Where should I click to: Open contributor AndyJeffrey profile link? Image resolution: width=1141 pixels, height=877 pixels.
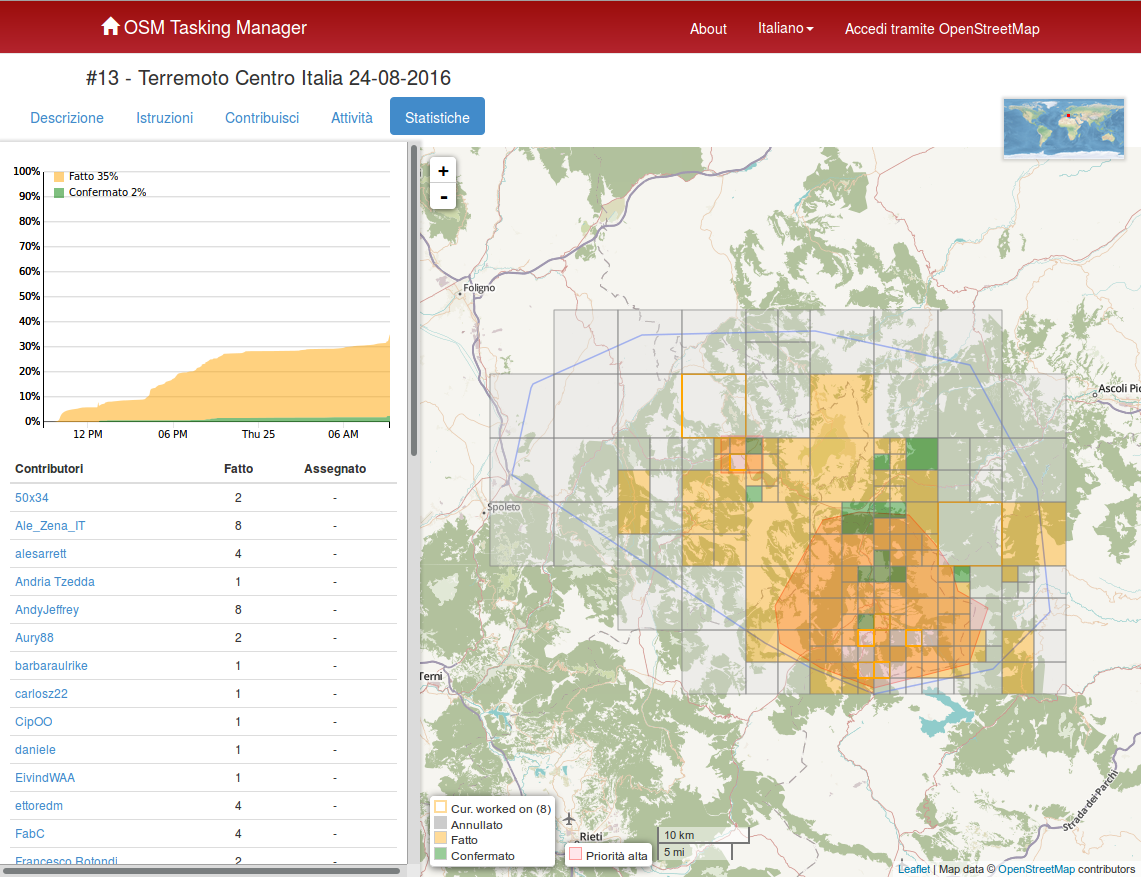[47, 609]
